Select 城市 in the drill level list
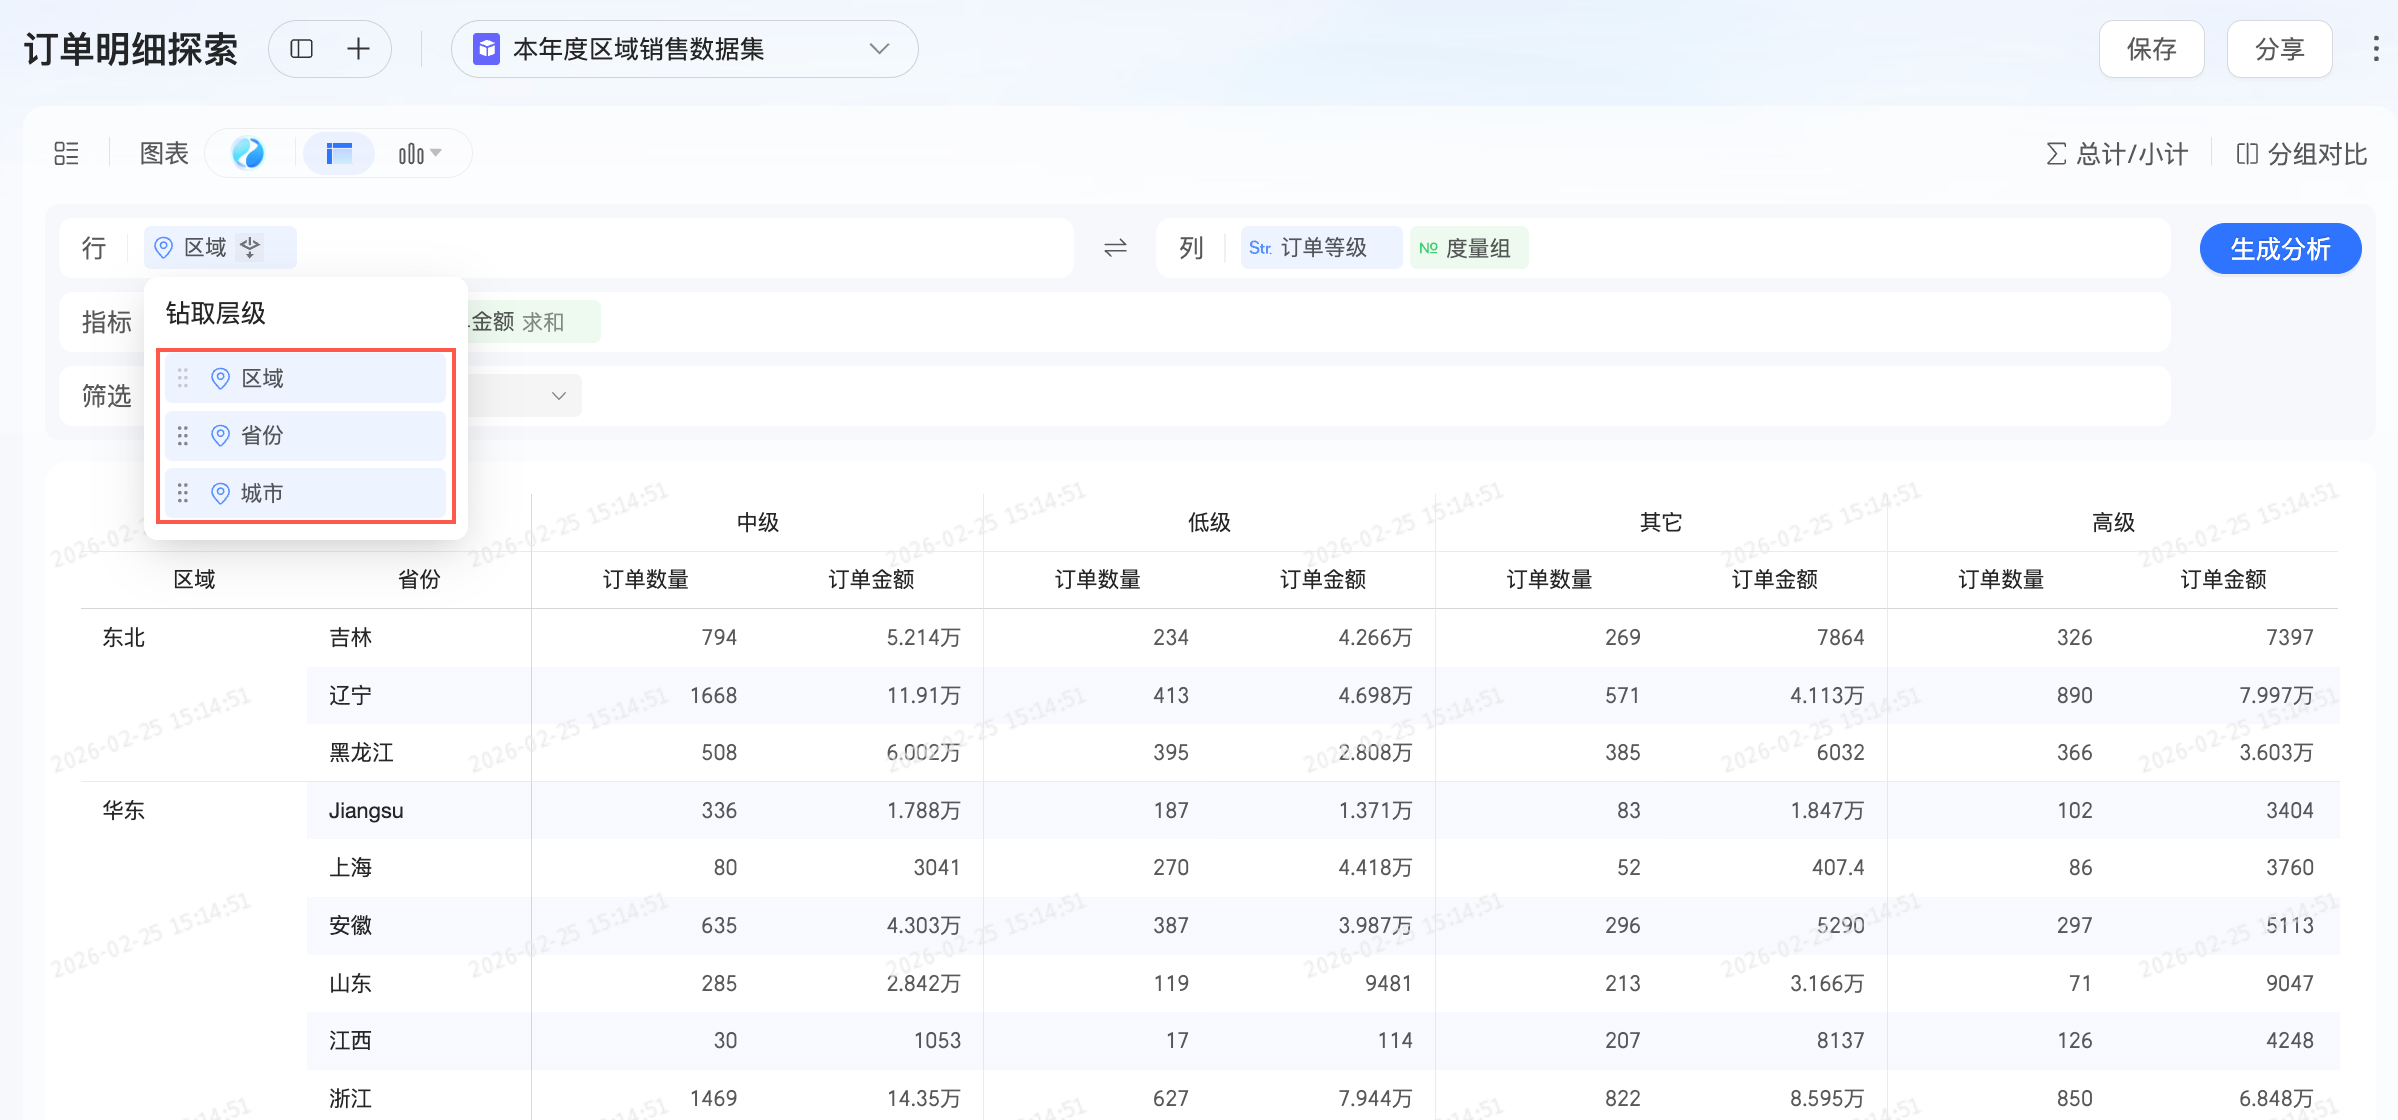This screenshot has height=1120, width=2398. (x=262, y=493)
